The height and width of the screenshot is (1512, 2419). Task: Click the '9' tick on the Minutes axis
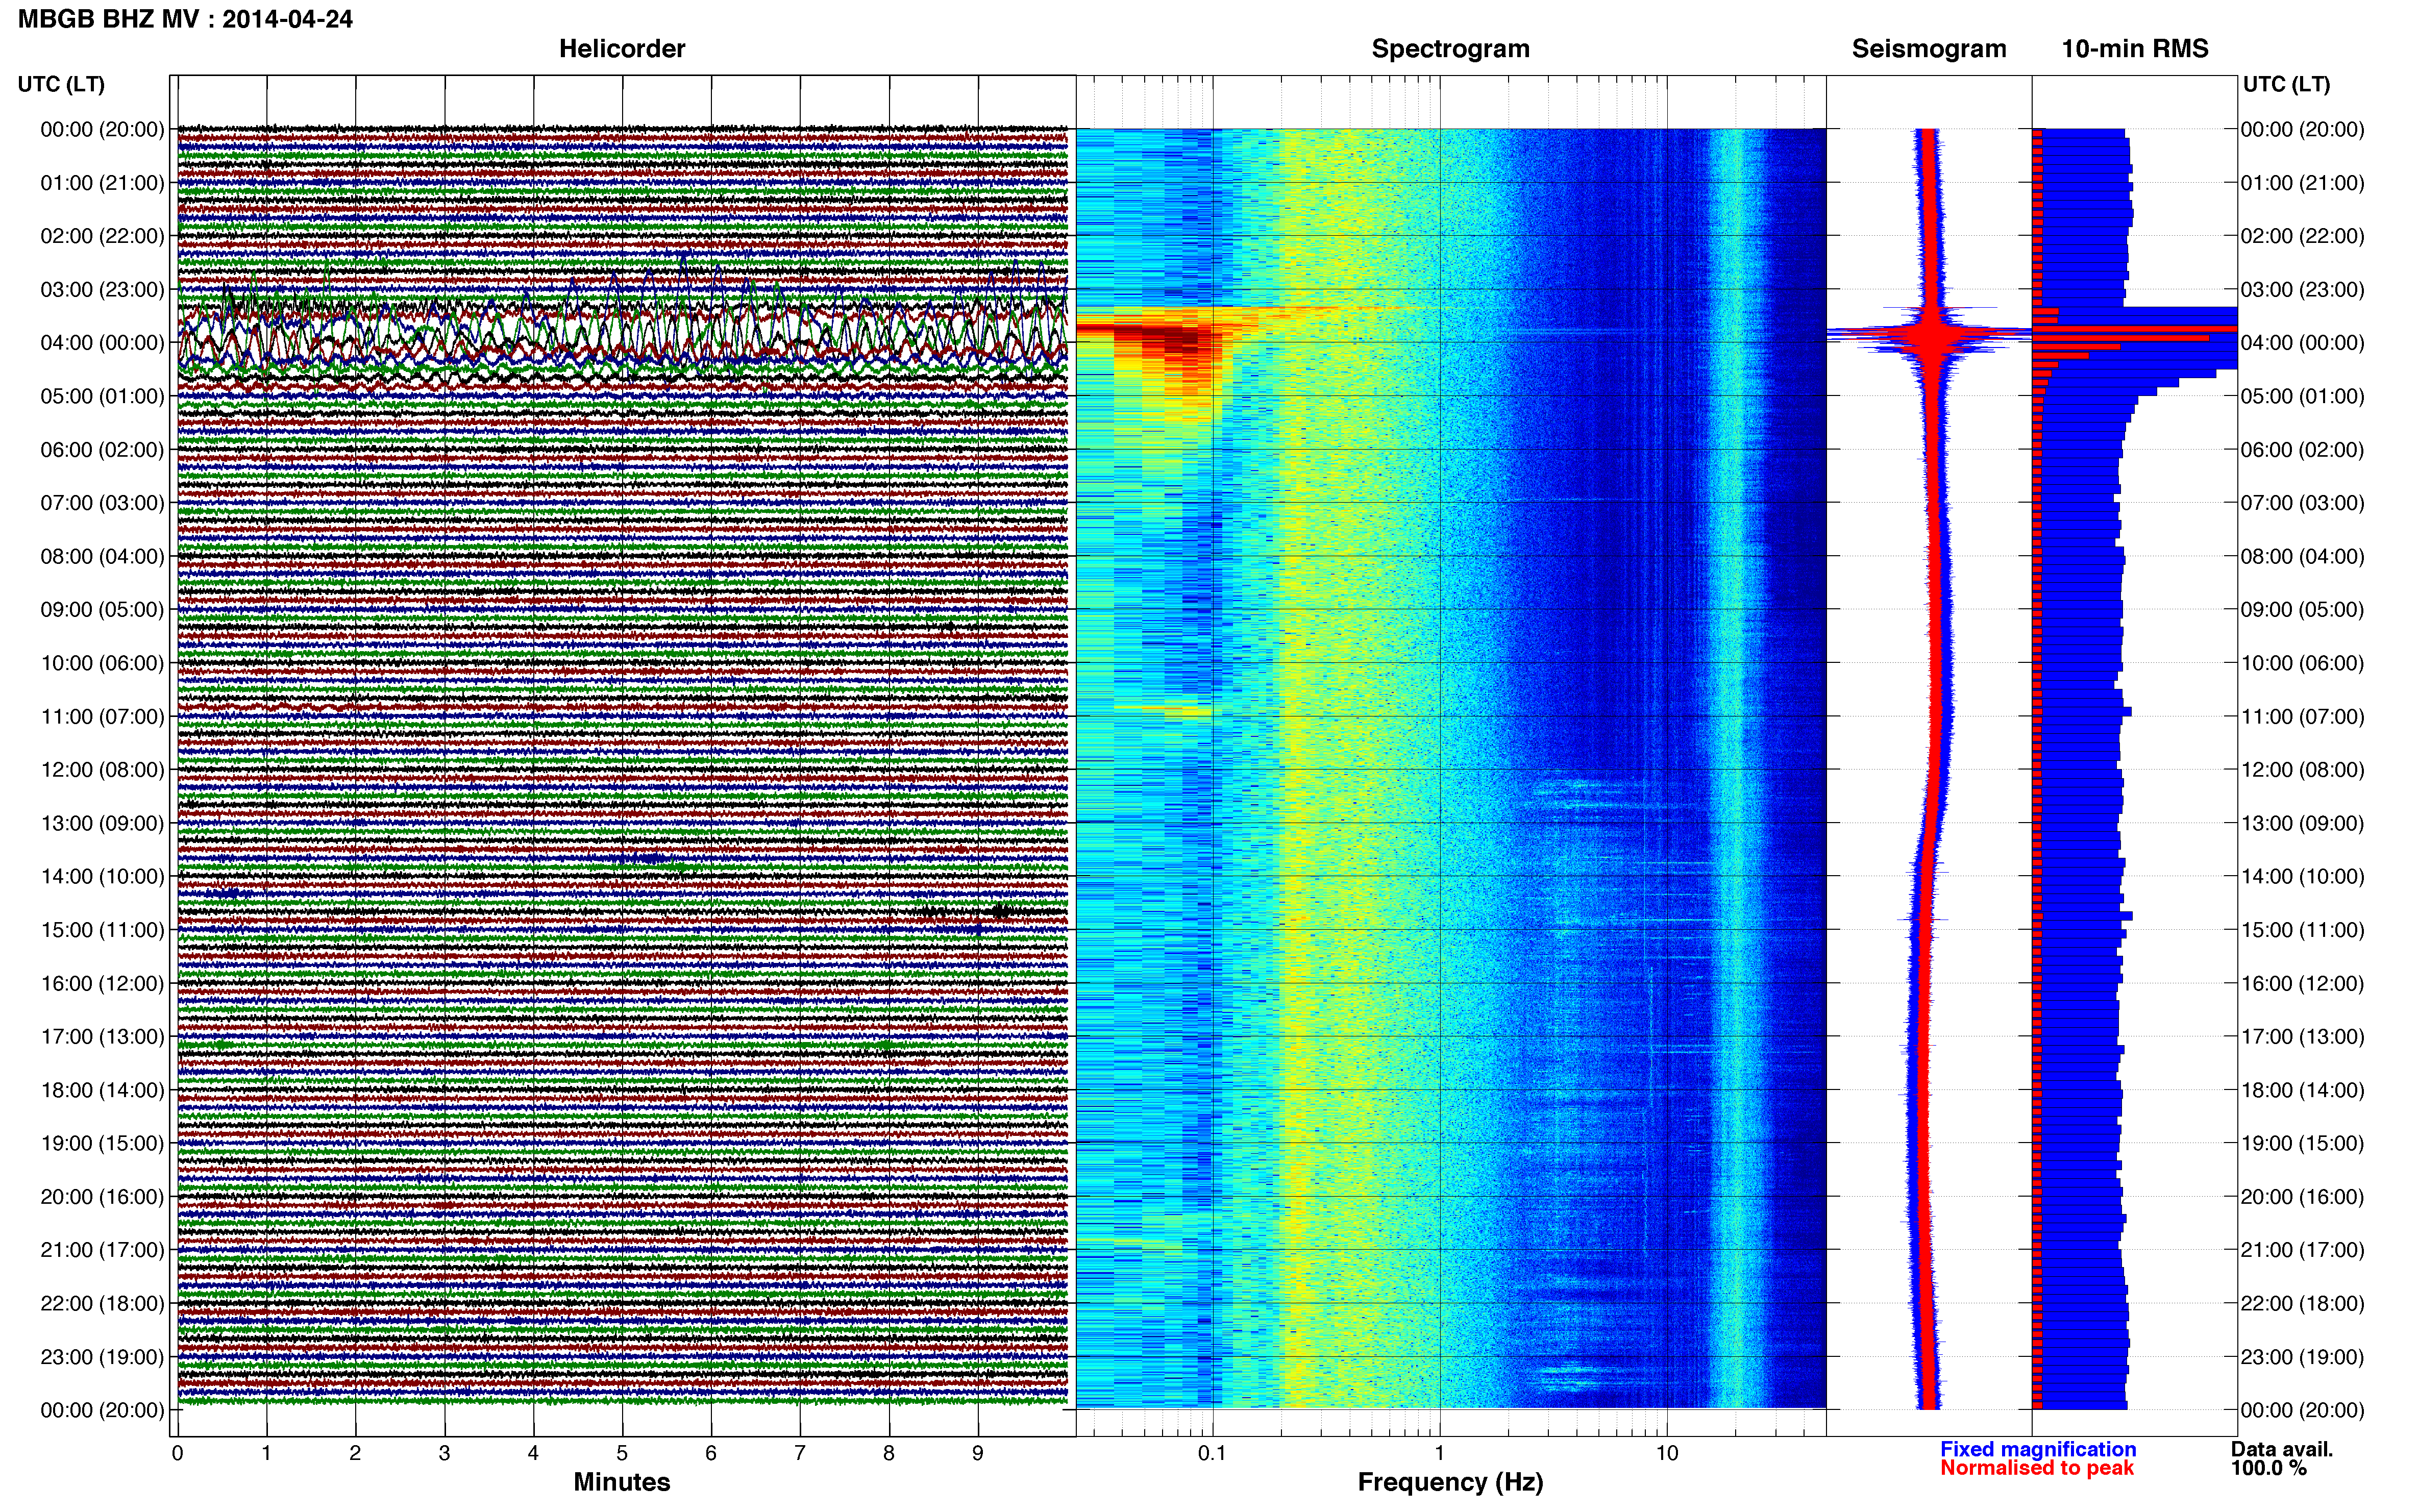pos(978,1453)
